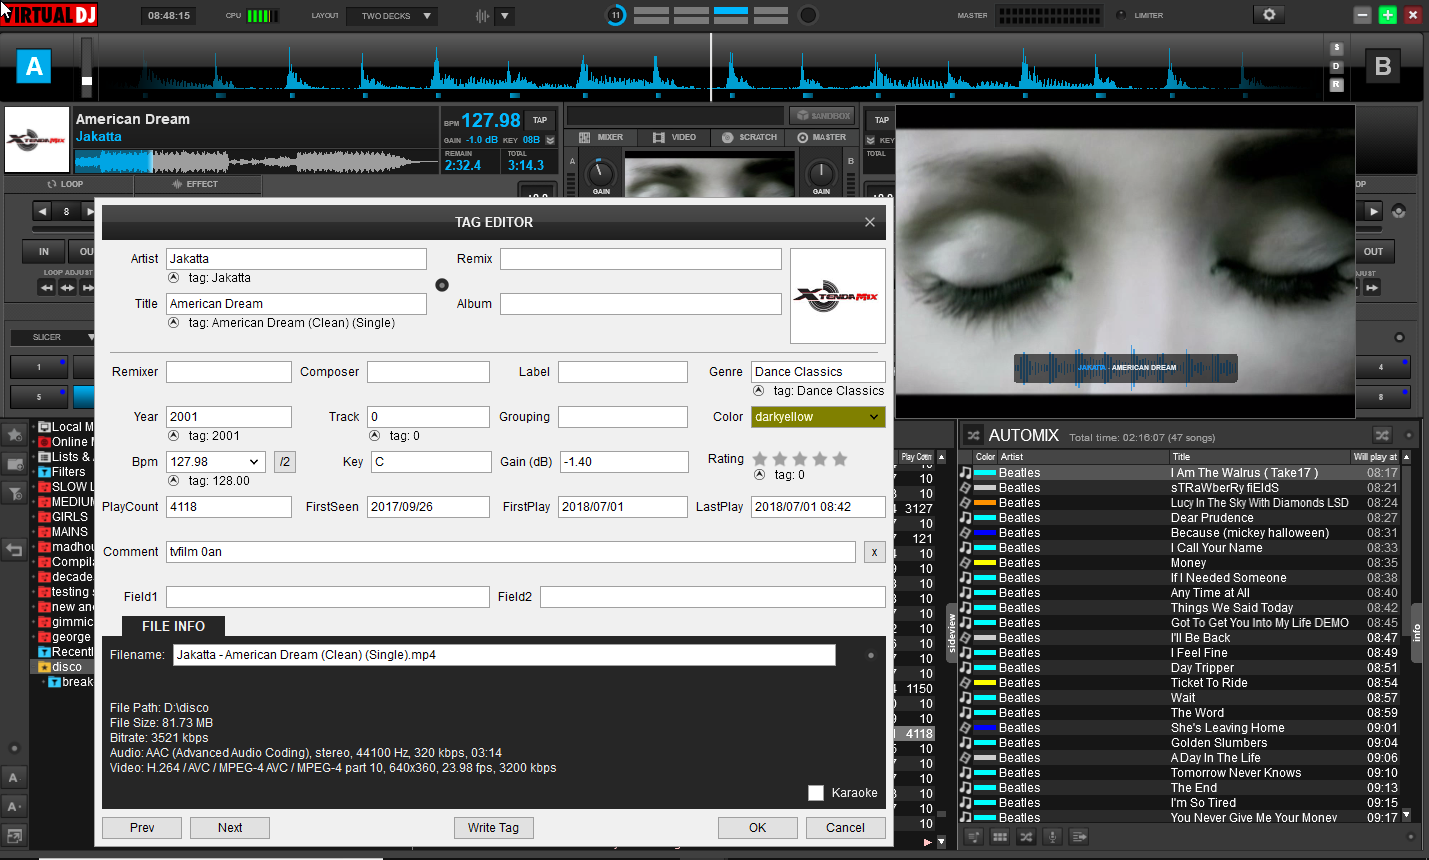Go to Prev track in Tag Editor
This screenshot has height=860, width=1429.
tap(142, 828)
